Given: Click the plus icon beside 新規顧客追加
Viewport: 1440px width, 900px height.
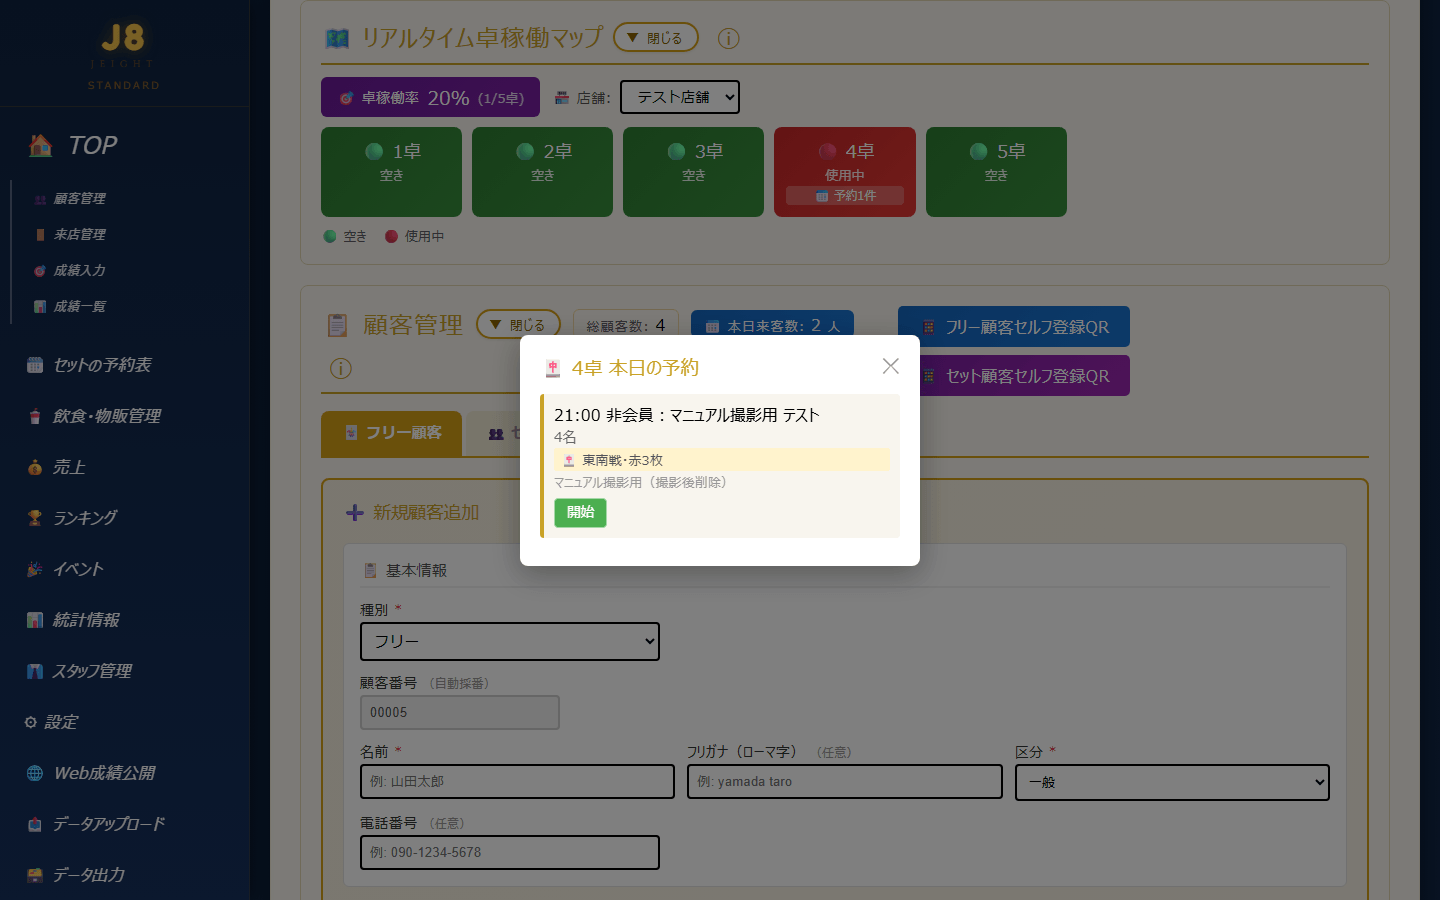Looking at the screenshot, I should click(355, 513).
